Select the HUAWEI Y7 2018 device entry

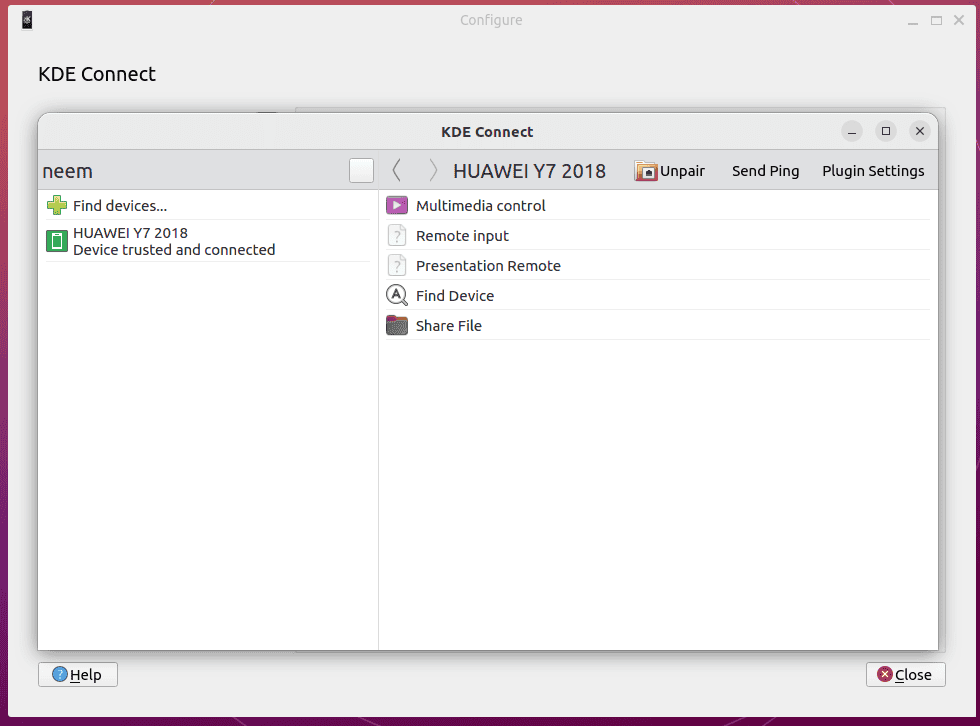tap(208, 241)
